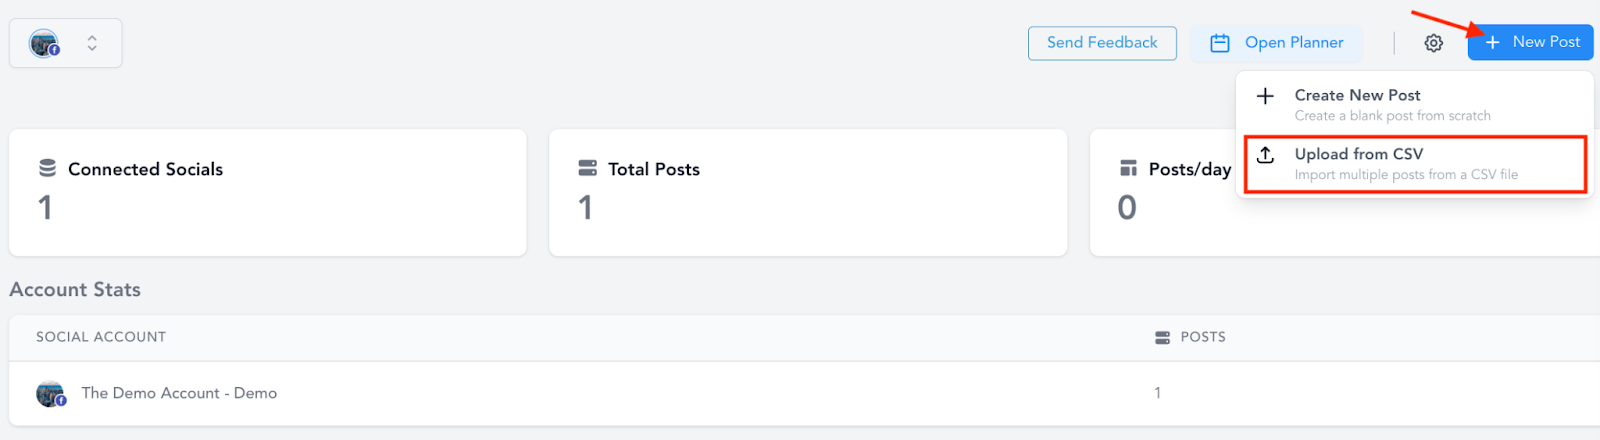Click the SOCIAL ACCOUNT column header
The width and height of the screenshot is (1600, 440).
tap(101, 337)
